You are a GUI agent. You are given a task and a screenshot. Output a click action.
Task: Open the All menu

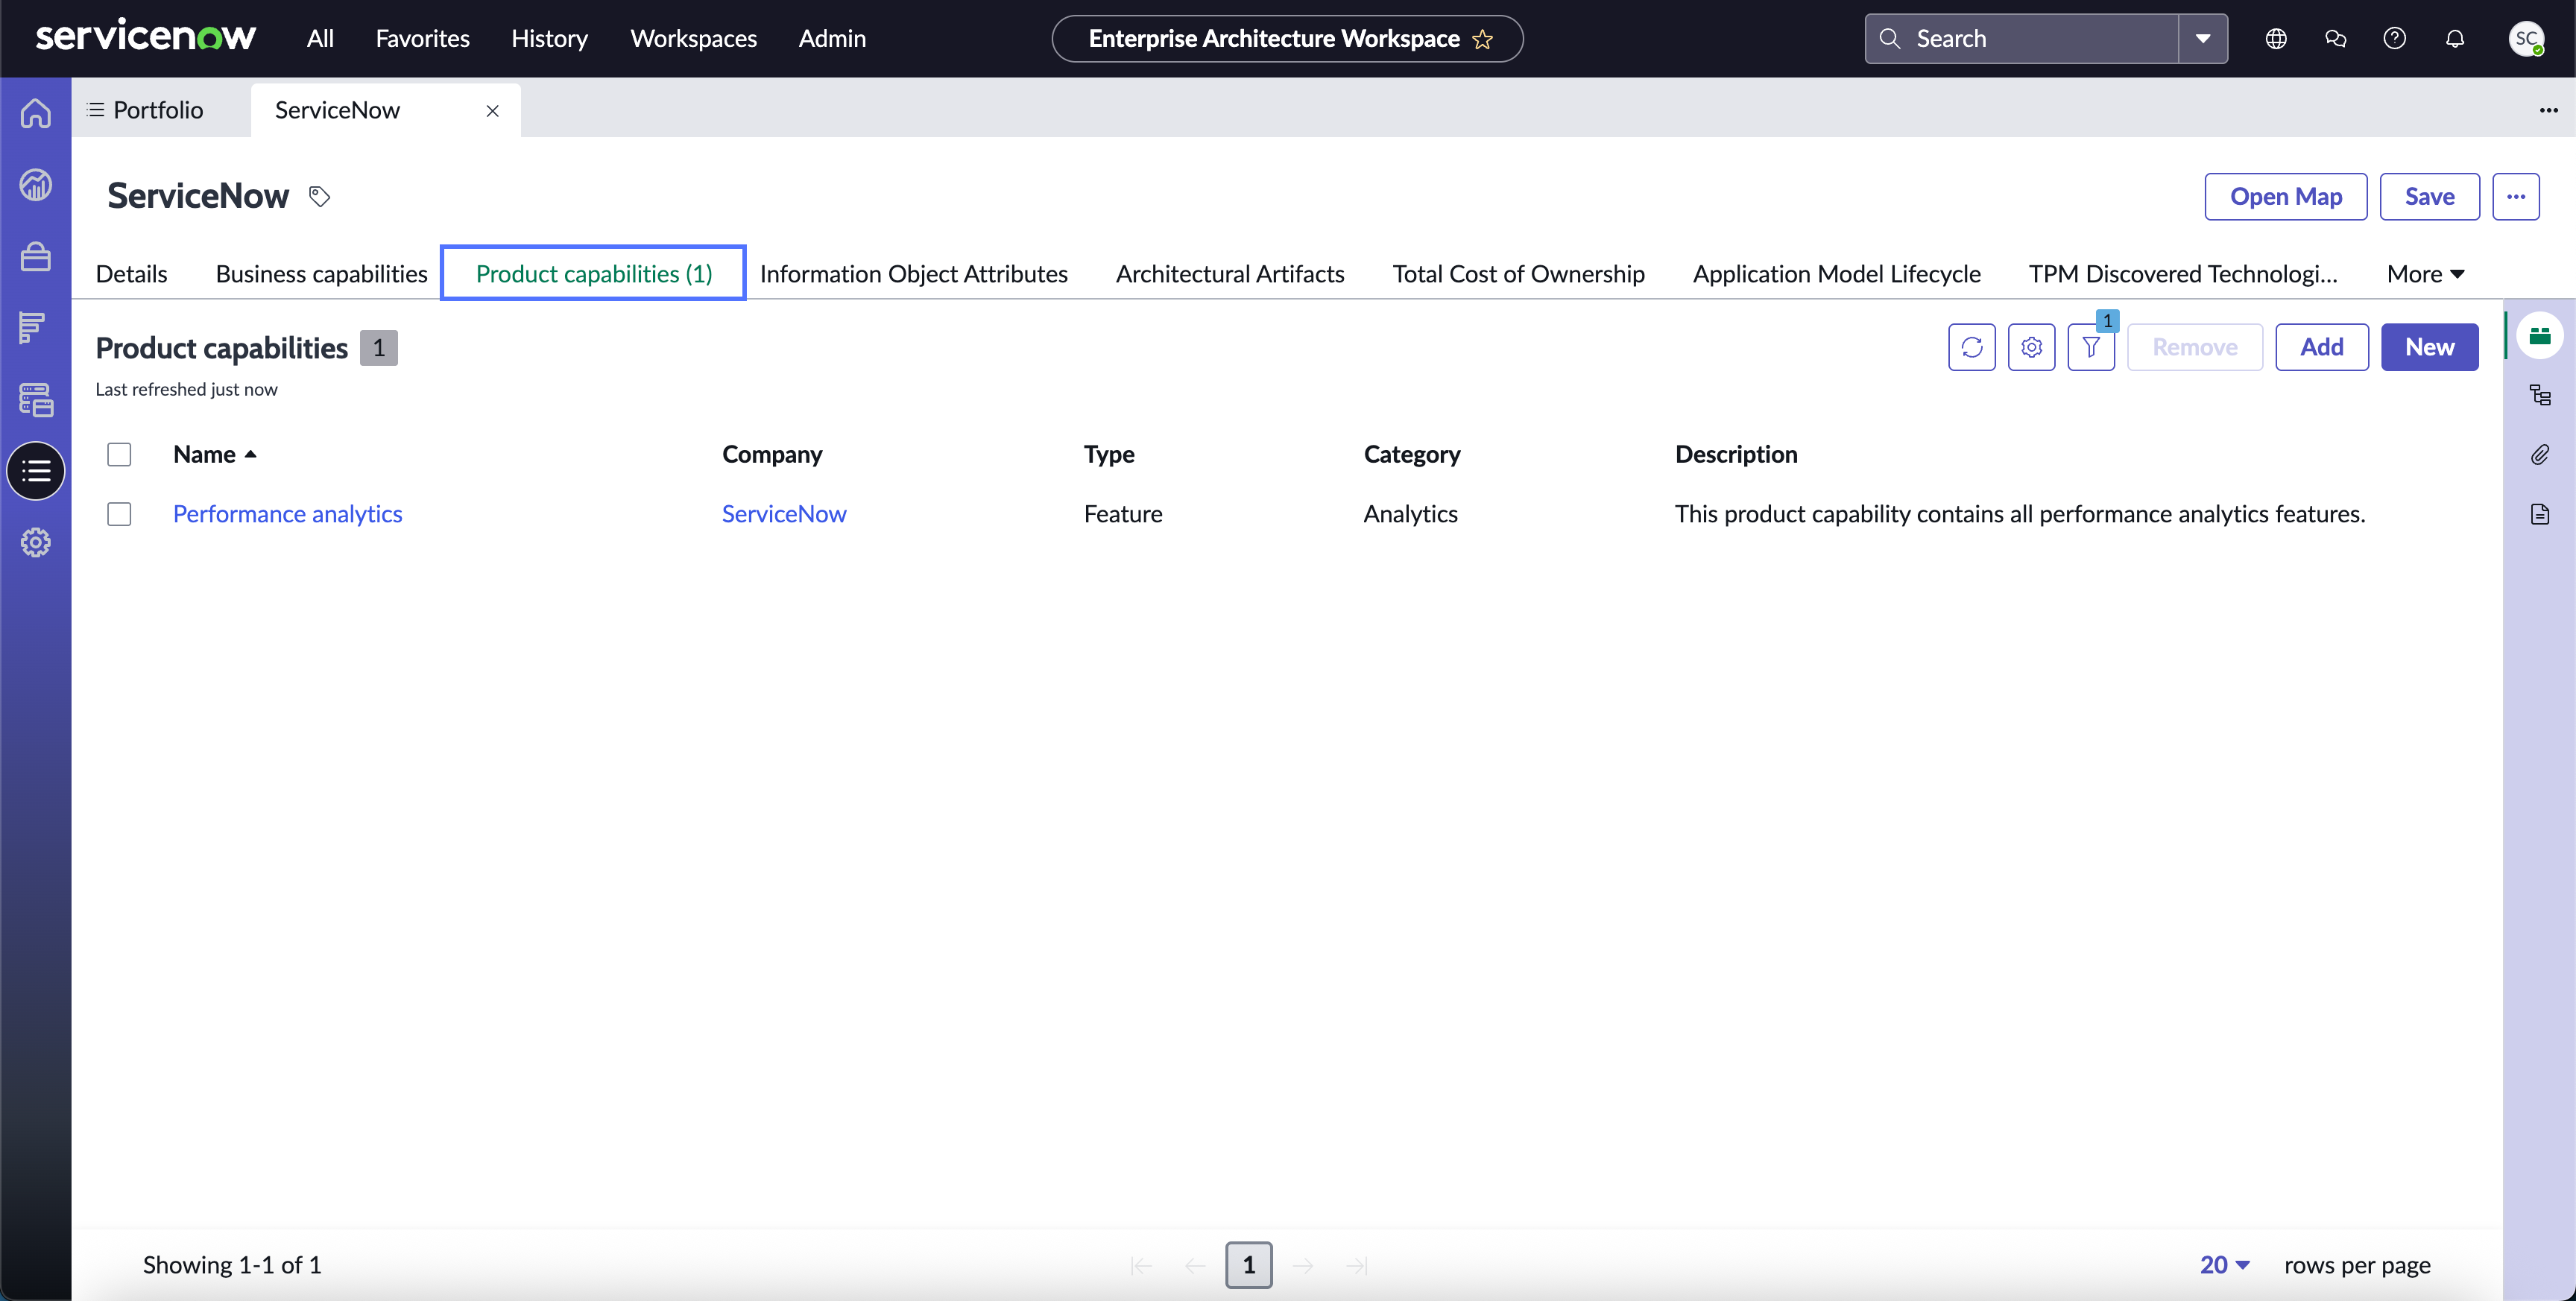320,38
